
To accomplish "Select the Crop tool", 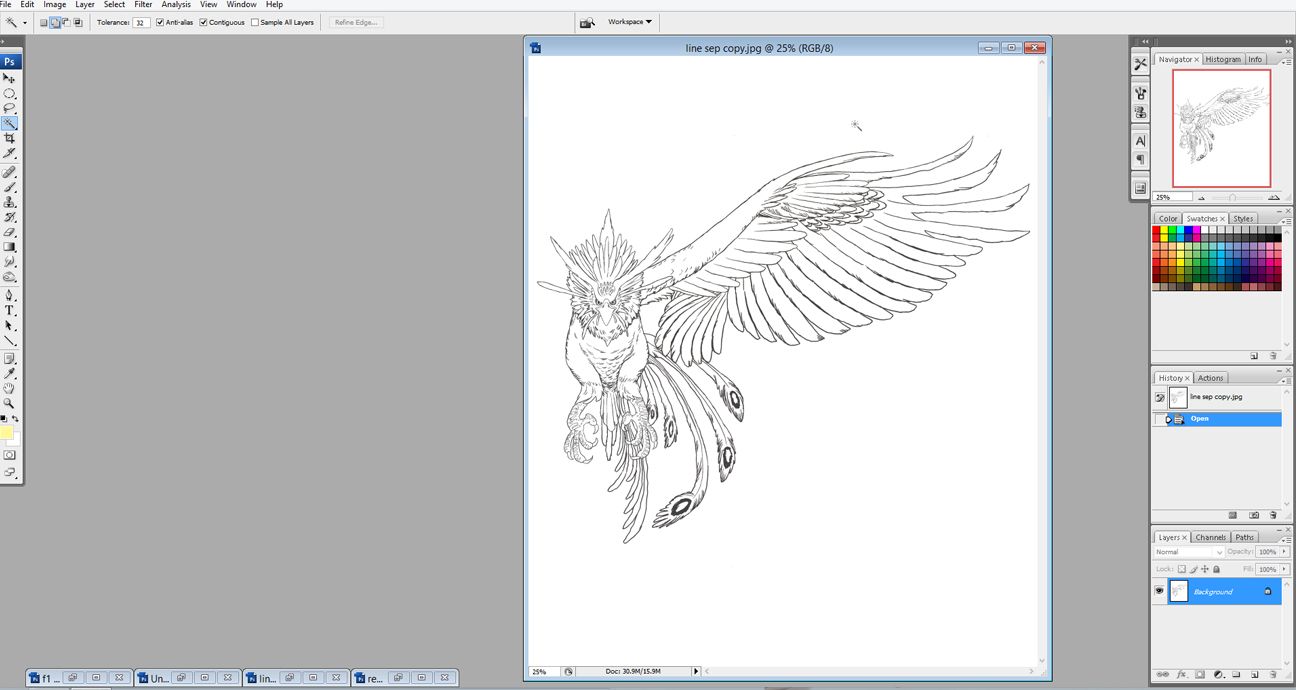I will [9, 139].
